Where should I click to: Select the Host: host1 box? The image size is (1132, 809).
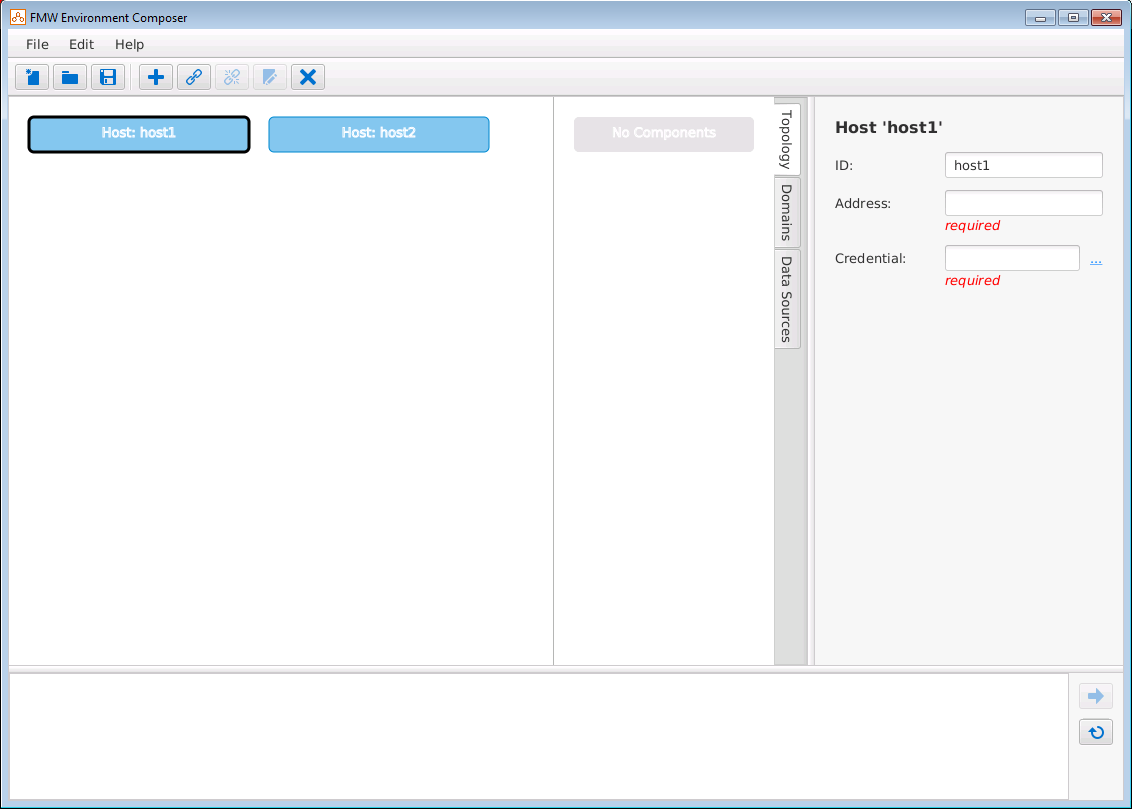139,134
